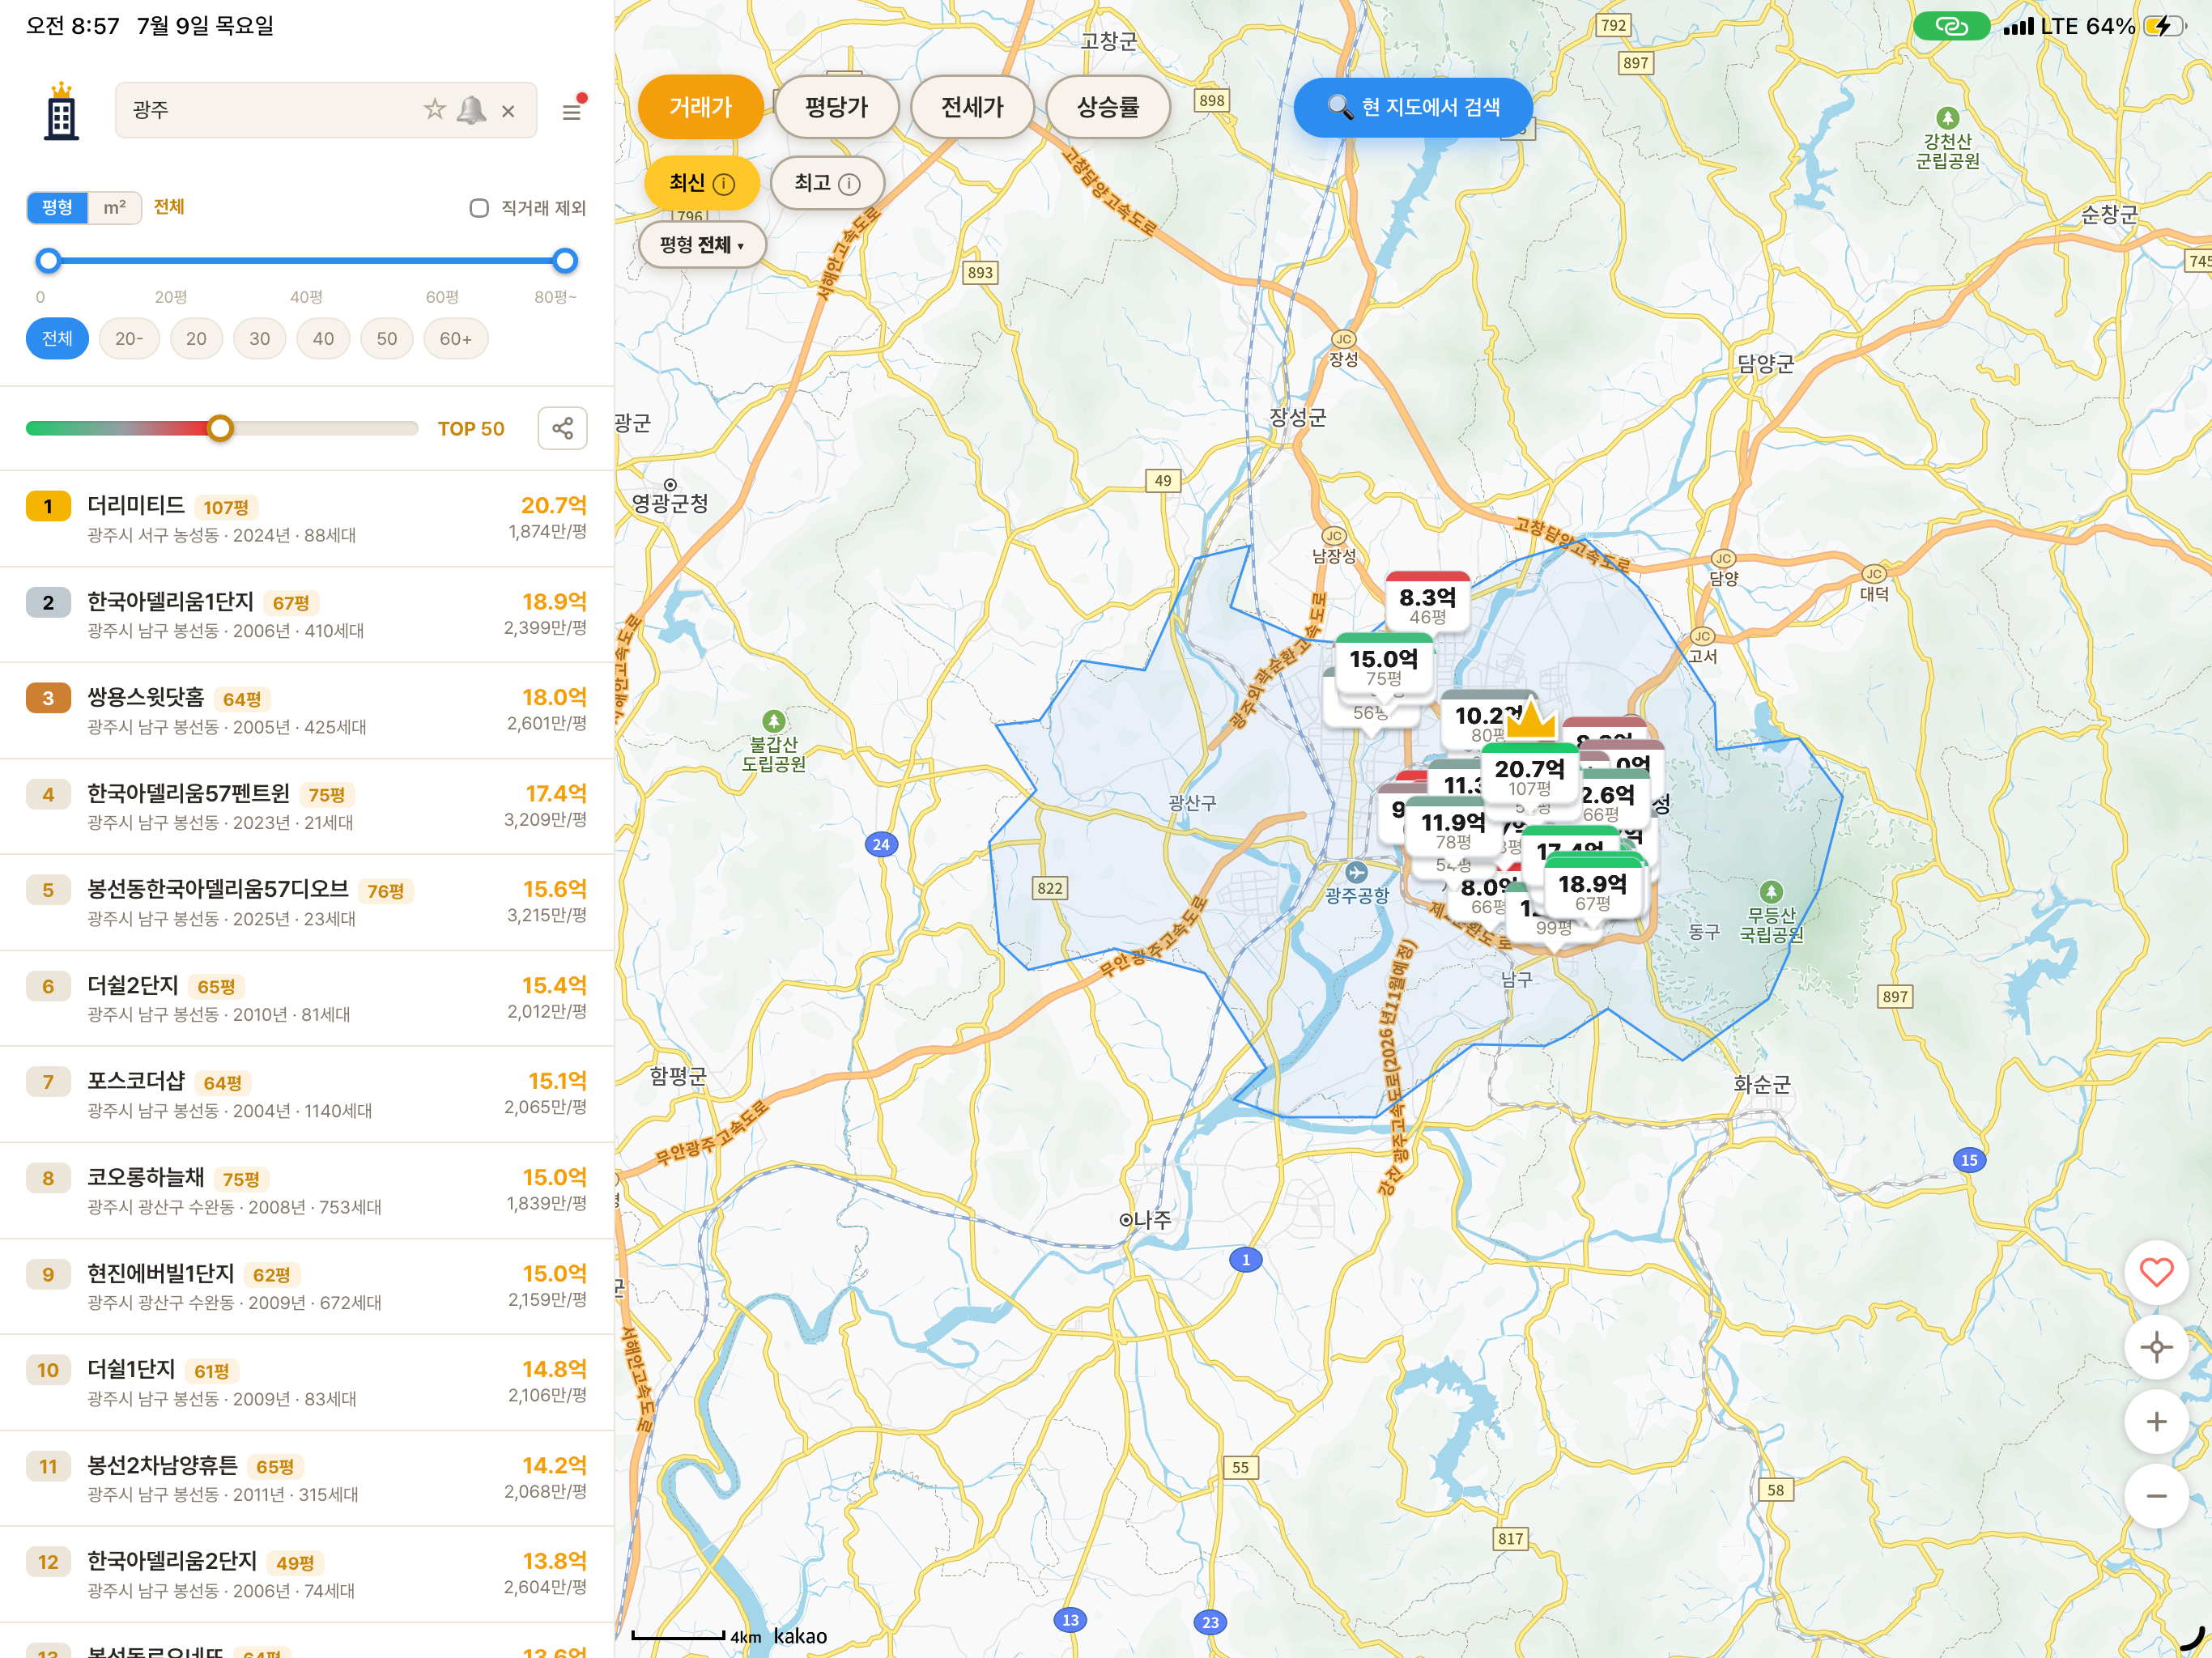Select the 전체 size filter chip

click(57, 339)
